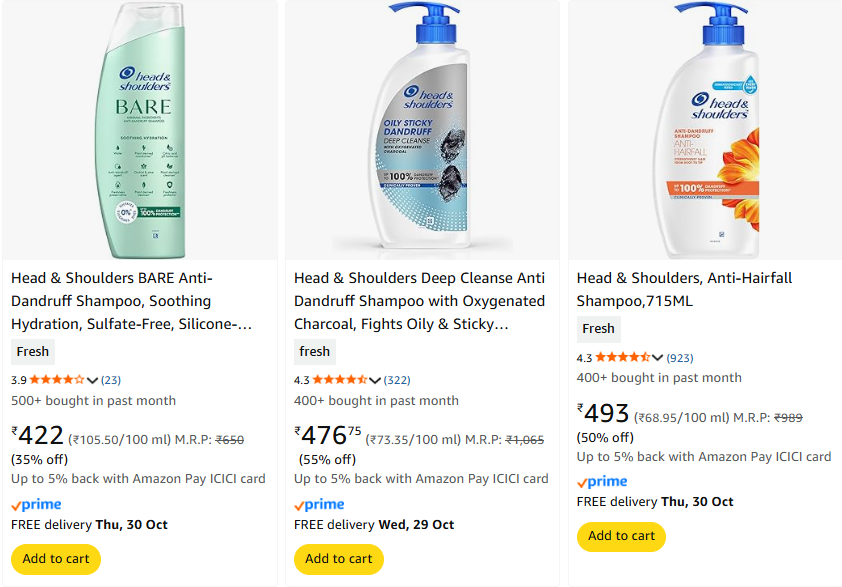Open the Anti-Hairfall shampoo product image

click(705, 130)
